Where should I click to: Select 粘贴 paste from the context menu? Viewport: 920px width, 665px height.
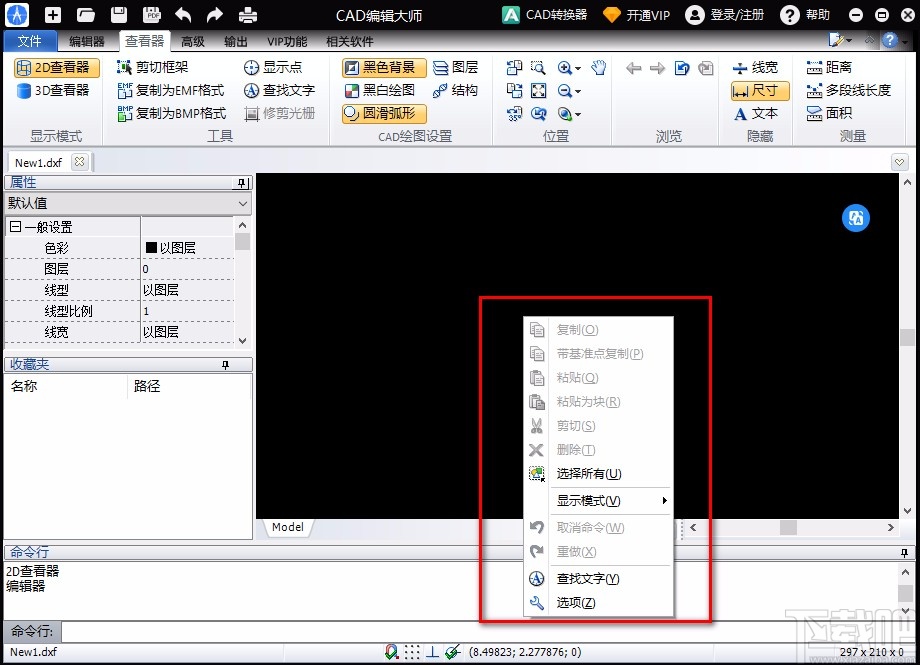(x=577, y=377)
